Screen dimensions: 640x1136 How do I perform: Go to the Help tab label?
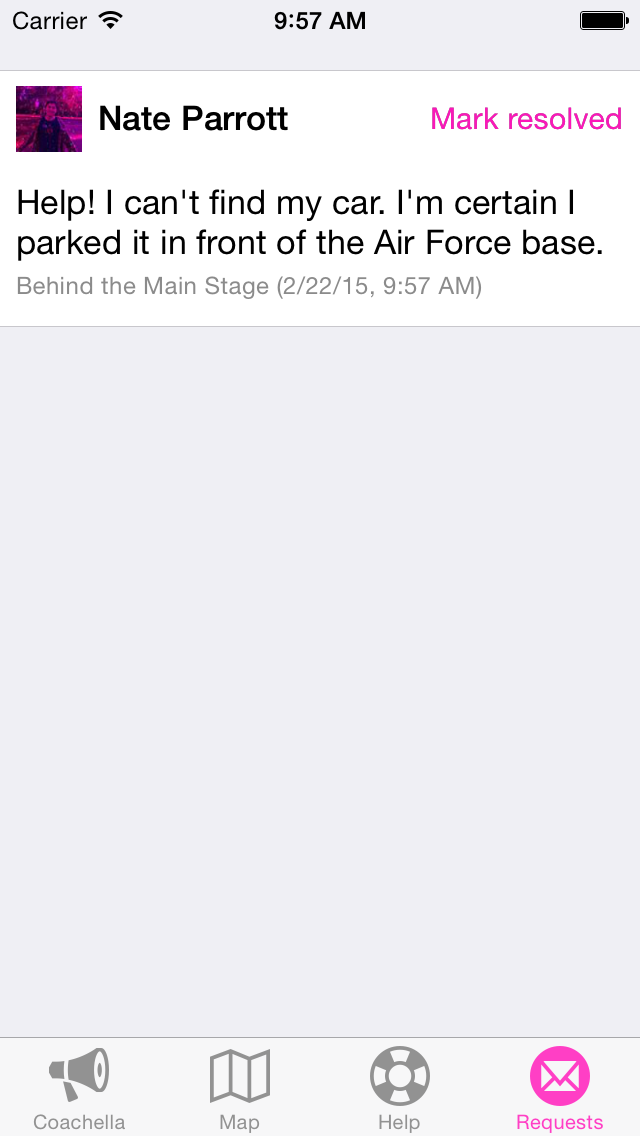[x=399, y=1122]
